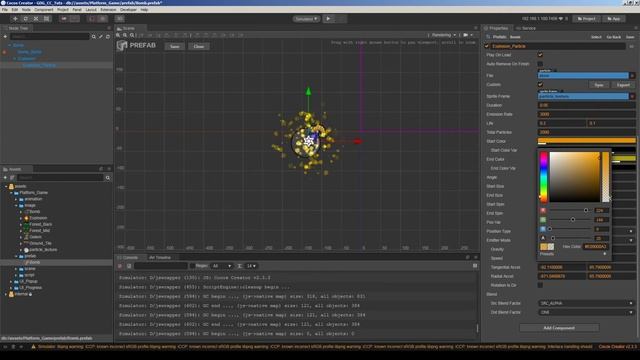Expand the UI_Progress folder in Assets tree
Image resolution: width=640 pixels, height=360 pixels.
coord(11,288)
